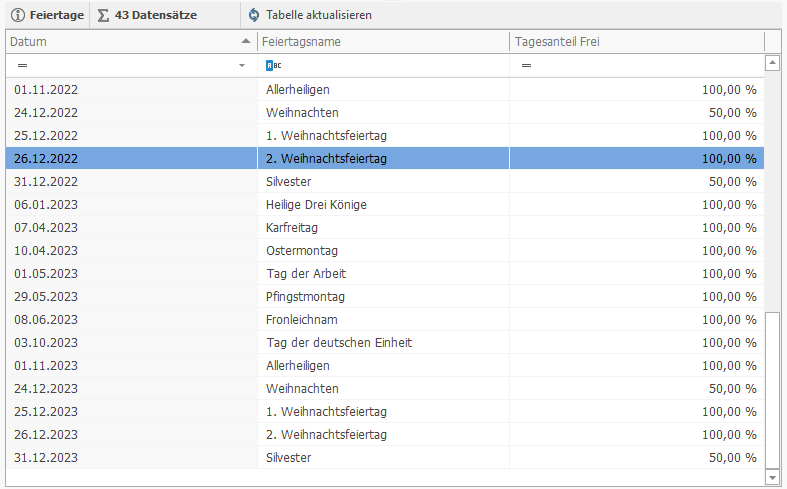The image size is (787, 489).
Task: Click the Heilige Drei Könige cell
Action: (383, 205)
